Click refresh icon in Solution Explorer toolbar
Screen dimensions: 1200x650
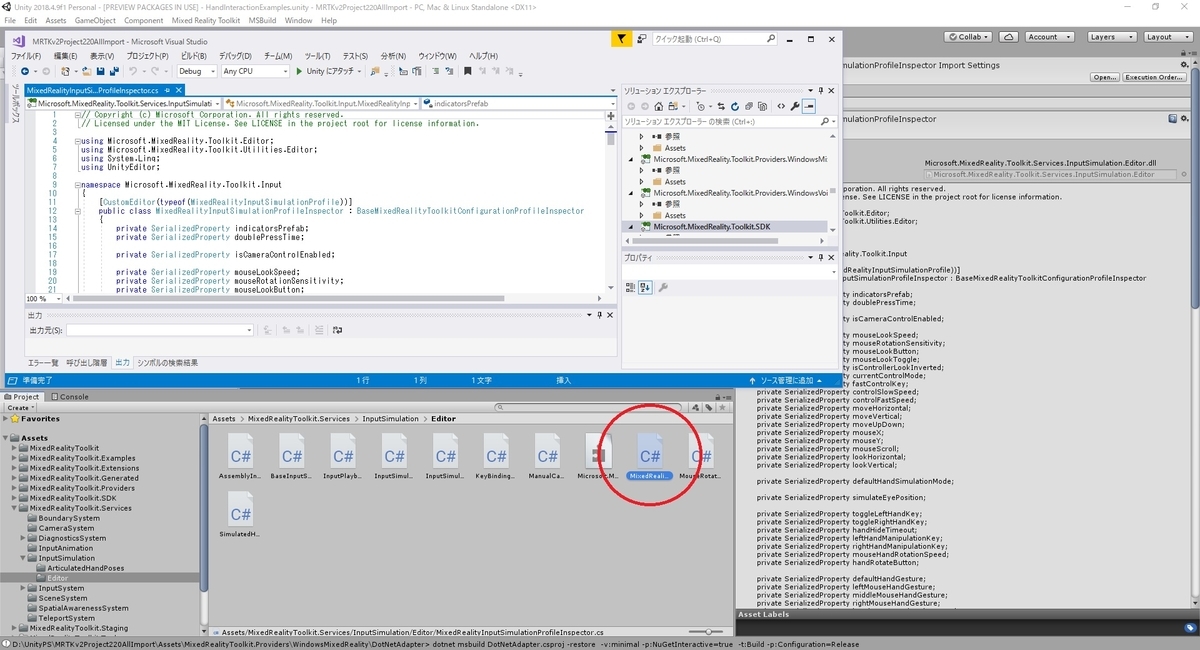(x=735, y=106)
